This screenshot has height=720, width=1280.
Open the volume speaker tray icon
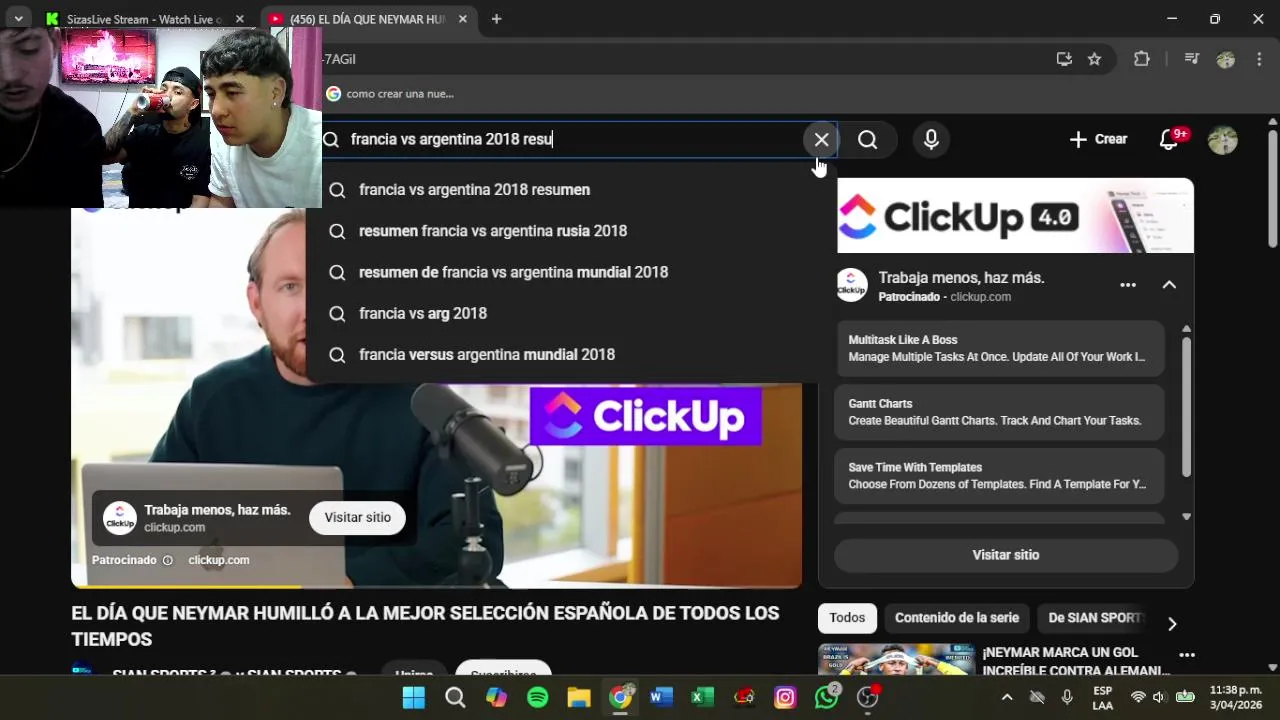coord(1159,698)
